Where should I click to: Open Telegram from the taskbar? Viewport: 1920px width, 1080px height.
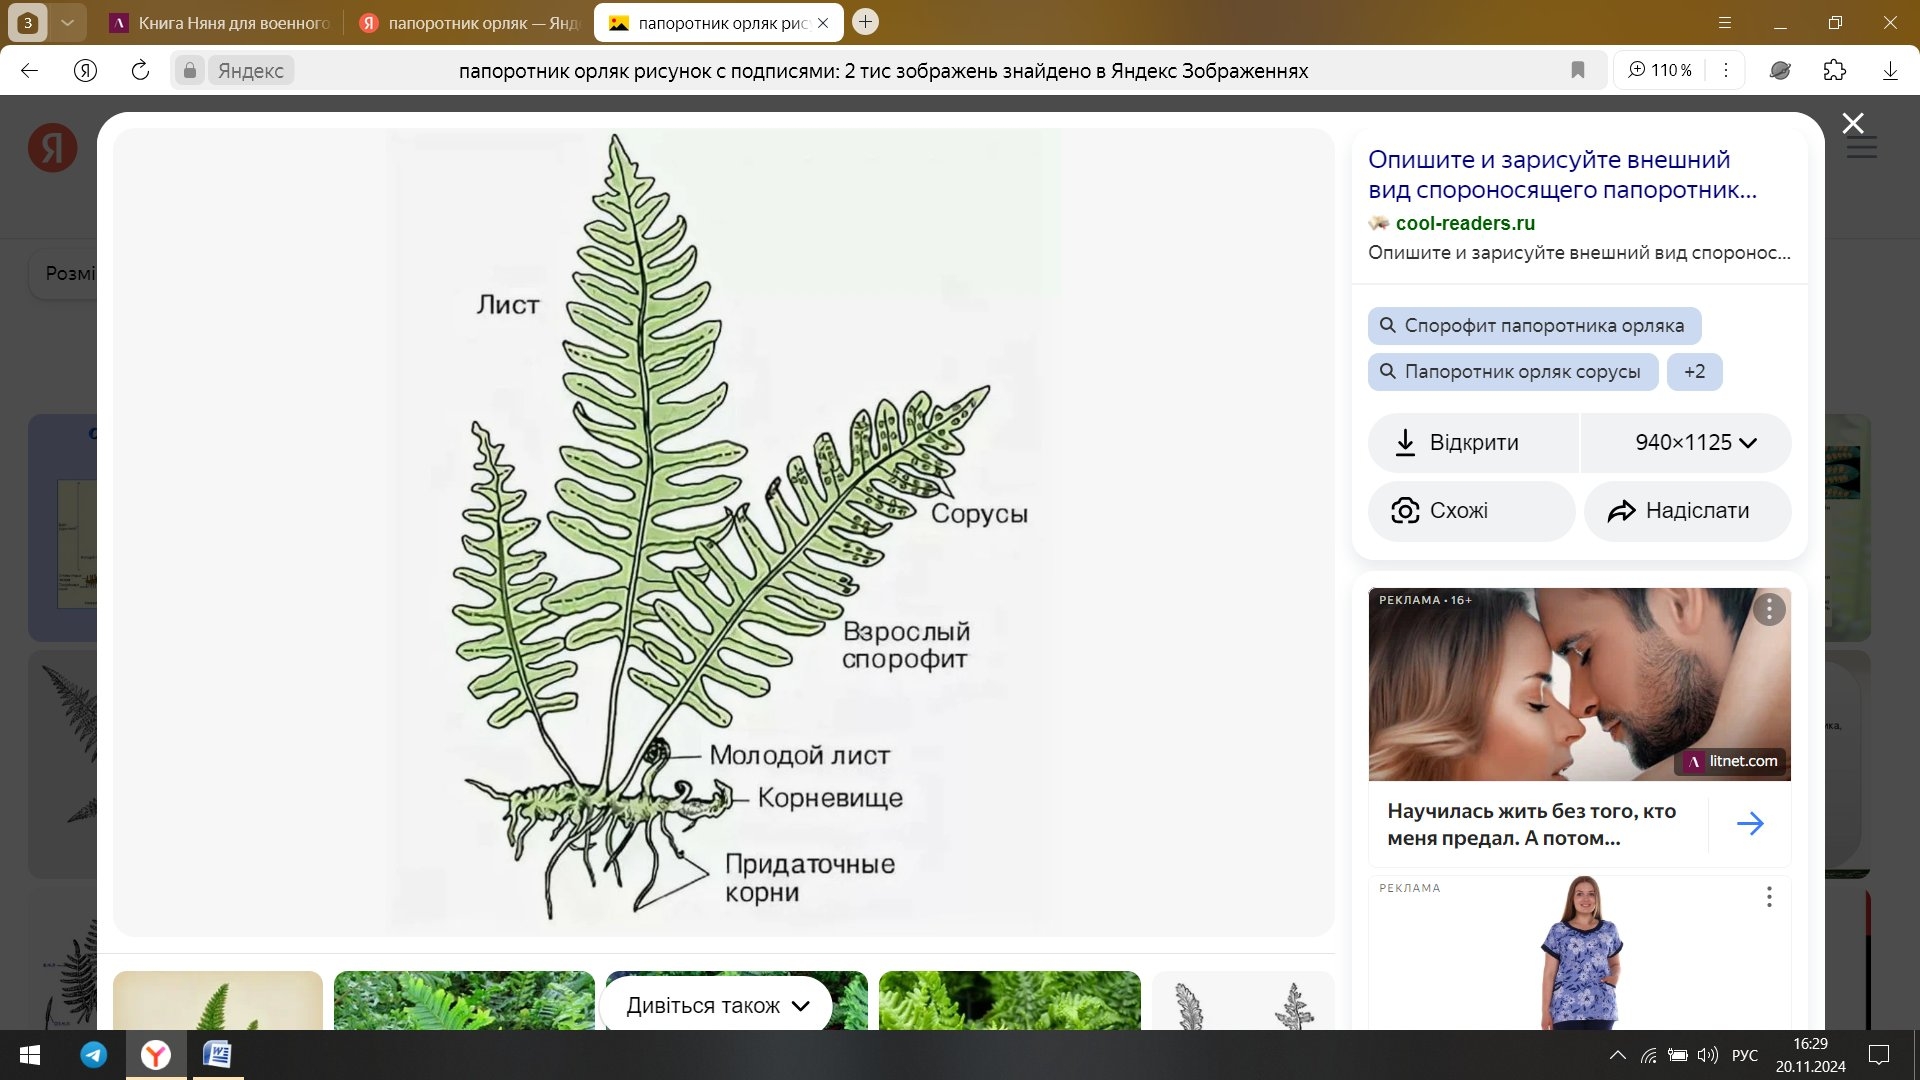tap(94, 1054)
